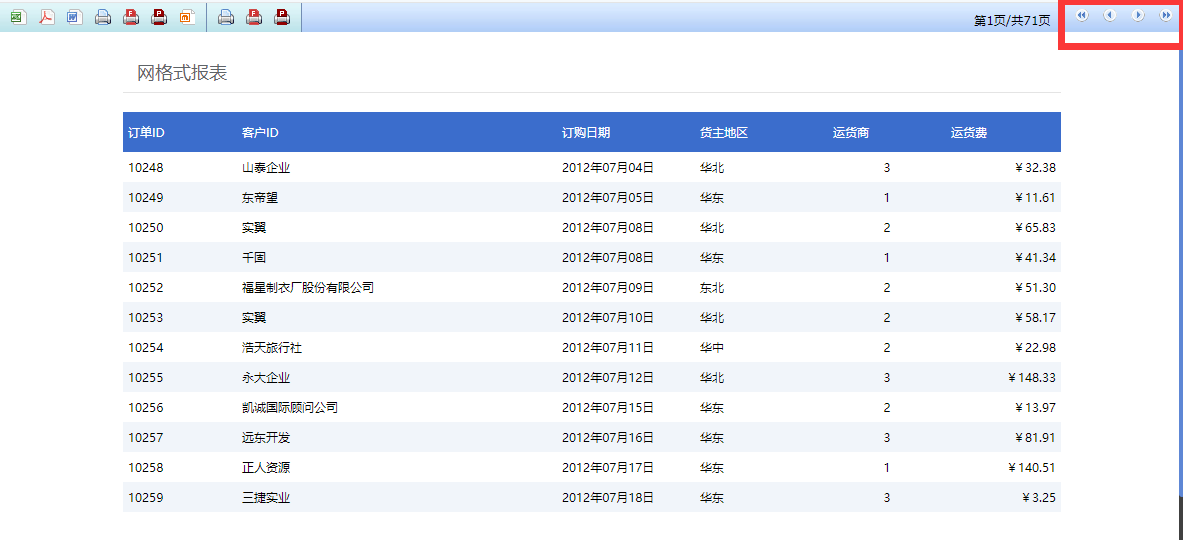Click the red F printer icon before the divider
The height and width of the screenshot is (540, 1183).
click(131, 17)
